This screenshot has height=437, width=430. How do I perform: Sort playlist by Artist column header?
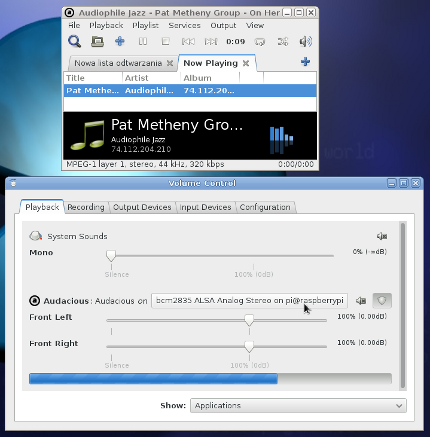click(151, 78)
